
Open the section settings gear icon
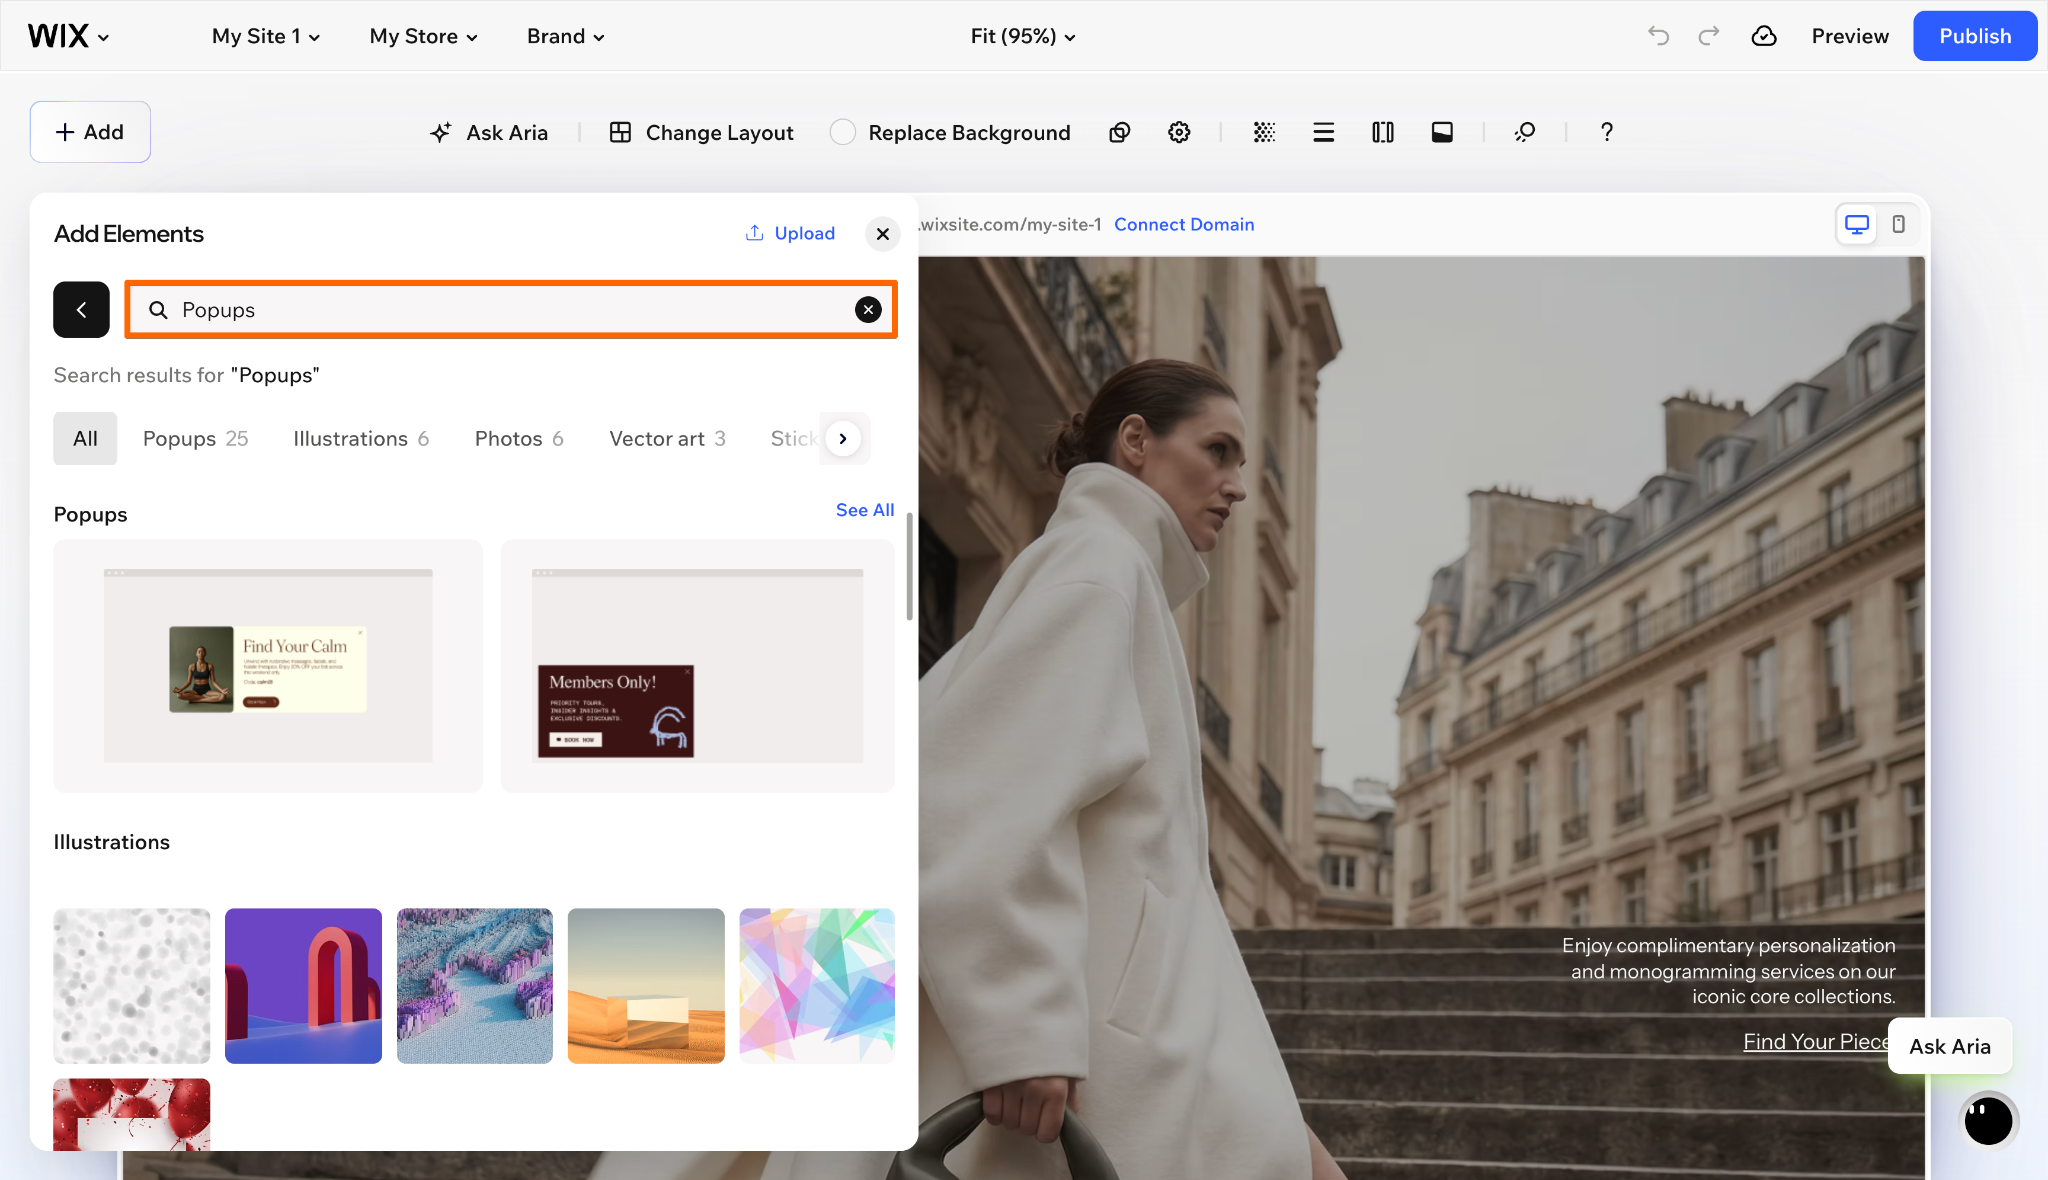[1179, 132]
